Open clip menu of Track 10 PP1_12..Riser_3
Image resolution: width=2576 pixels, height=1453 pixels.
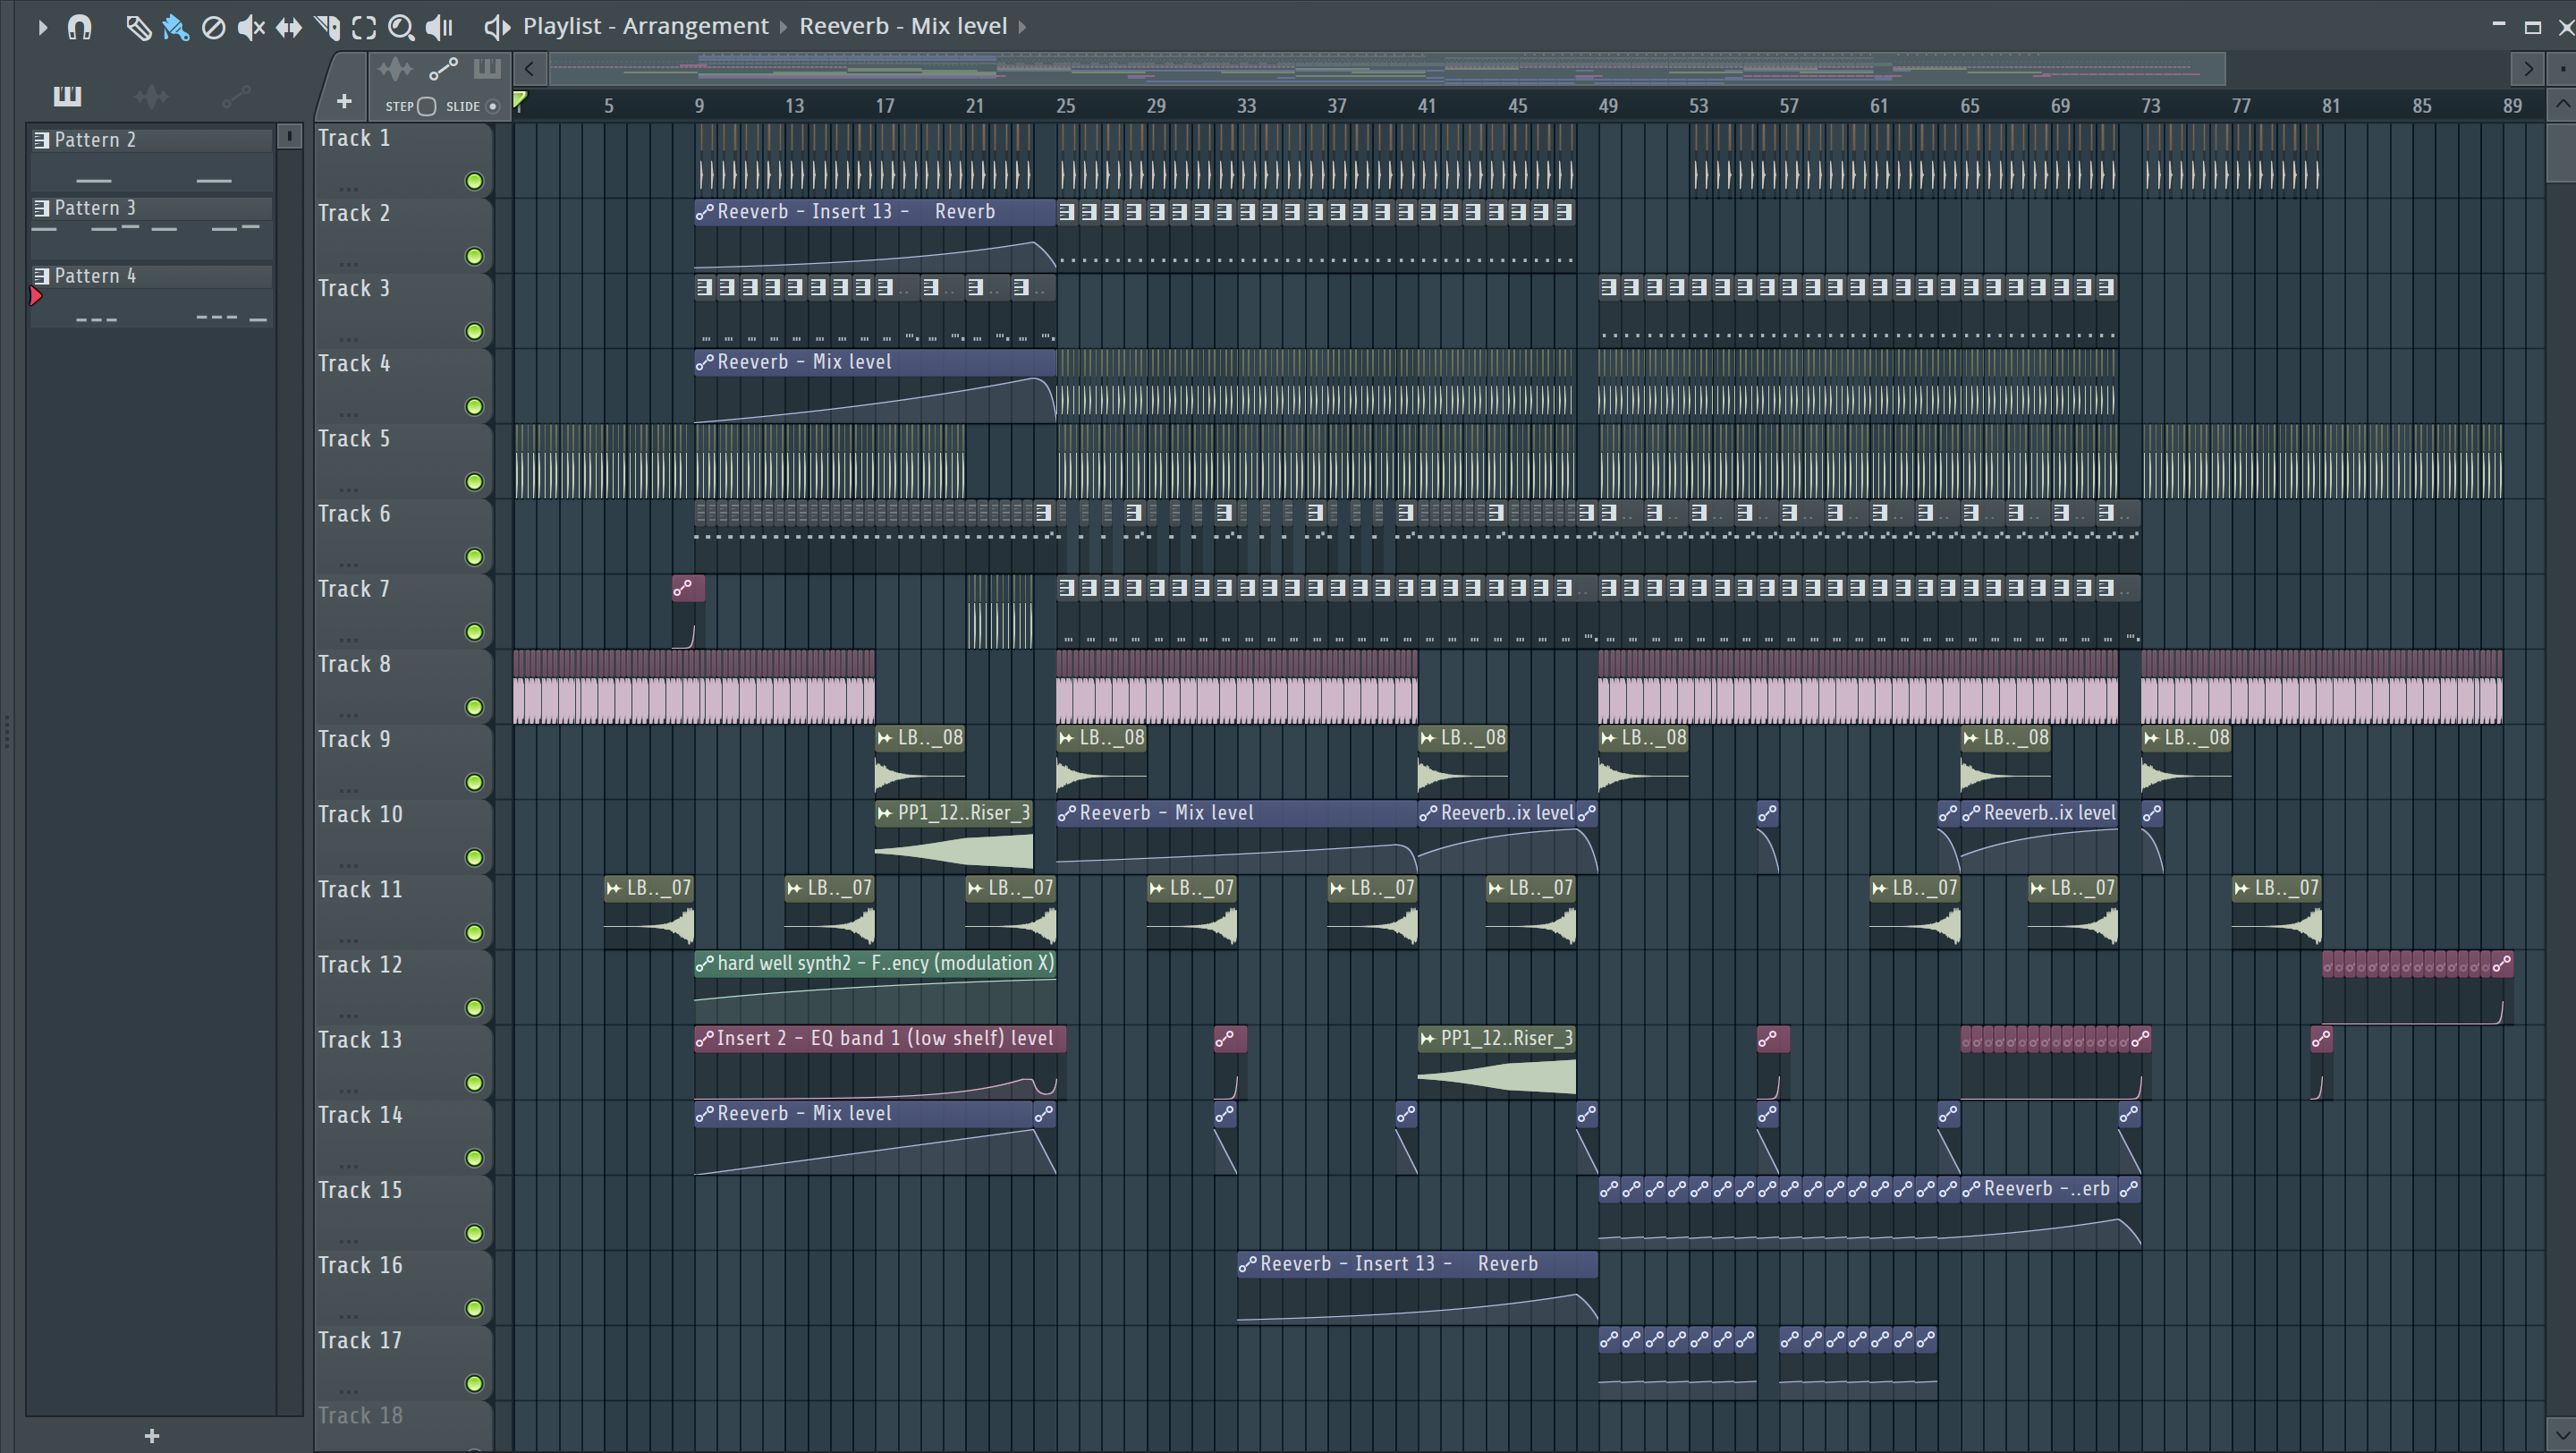click(x=884, y=813)
